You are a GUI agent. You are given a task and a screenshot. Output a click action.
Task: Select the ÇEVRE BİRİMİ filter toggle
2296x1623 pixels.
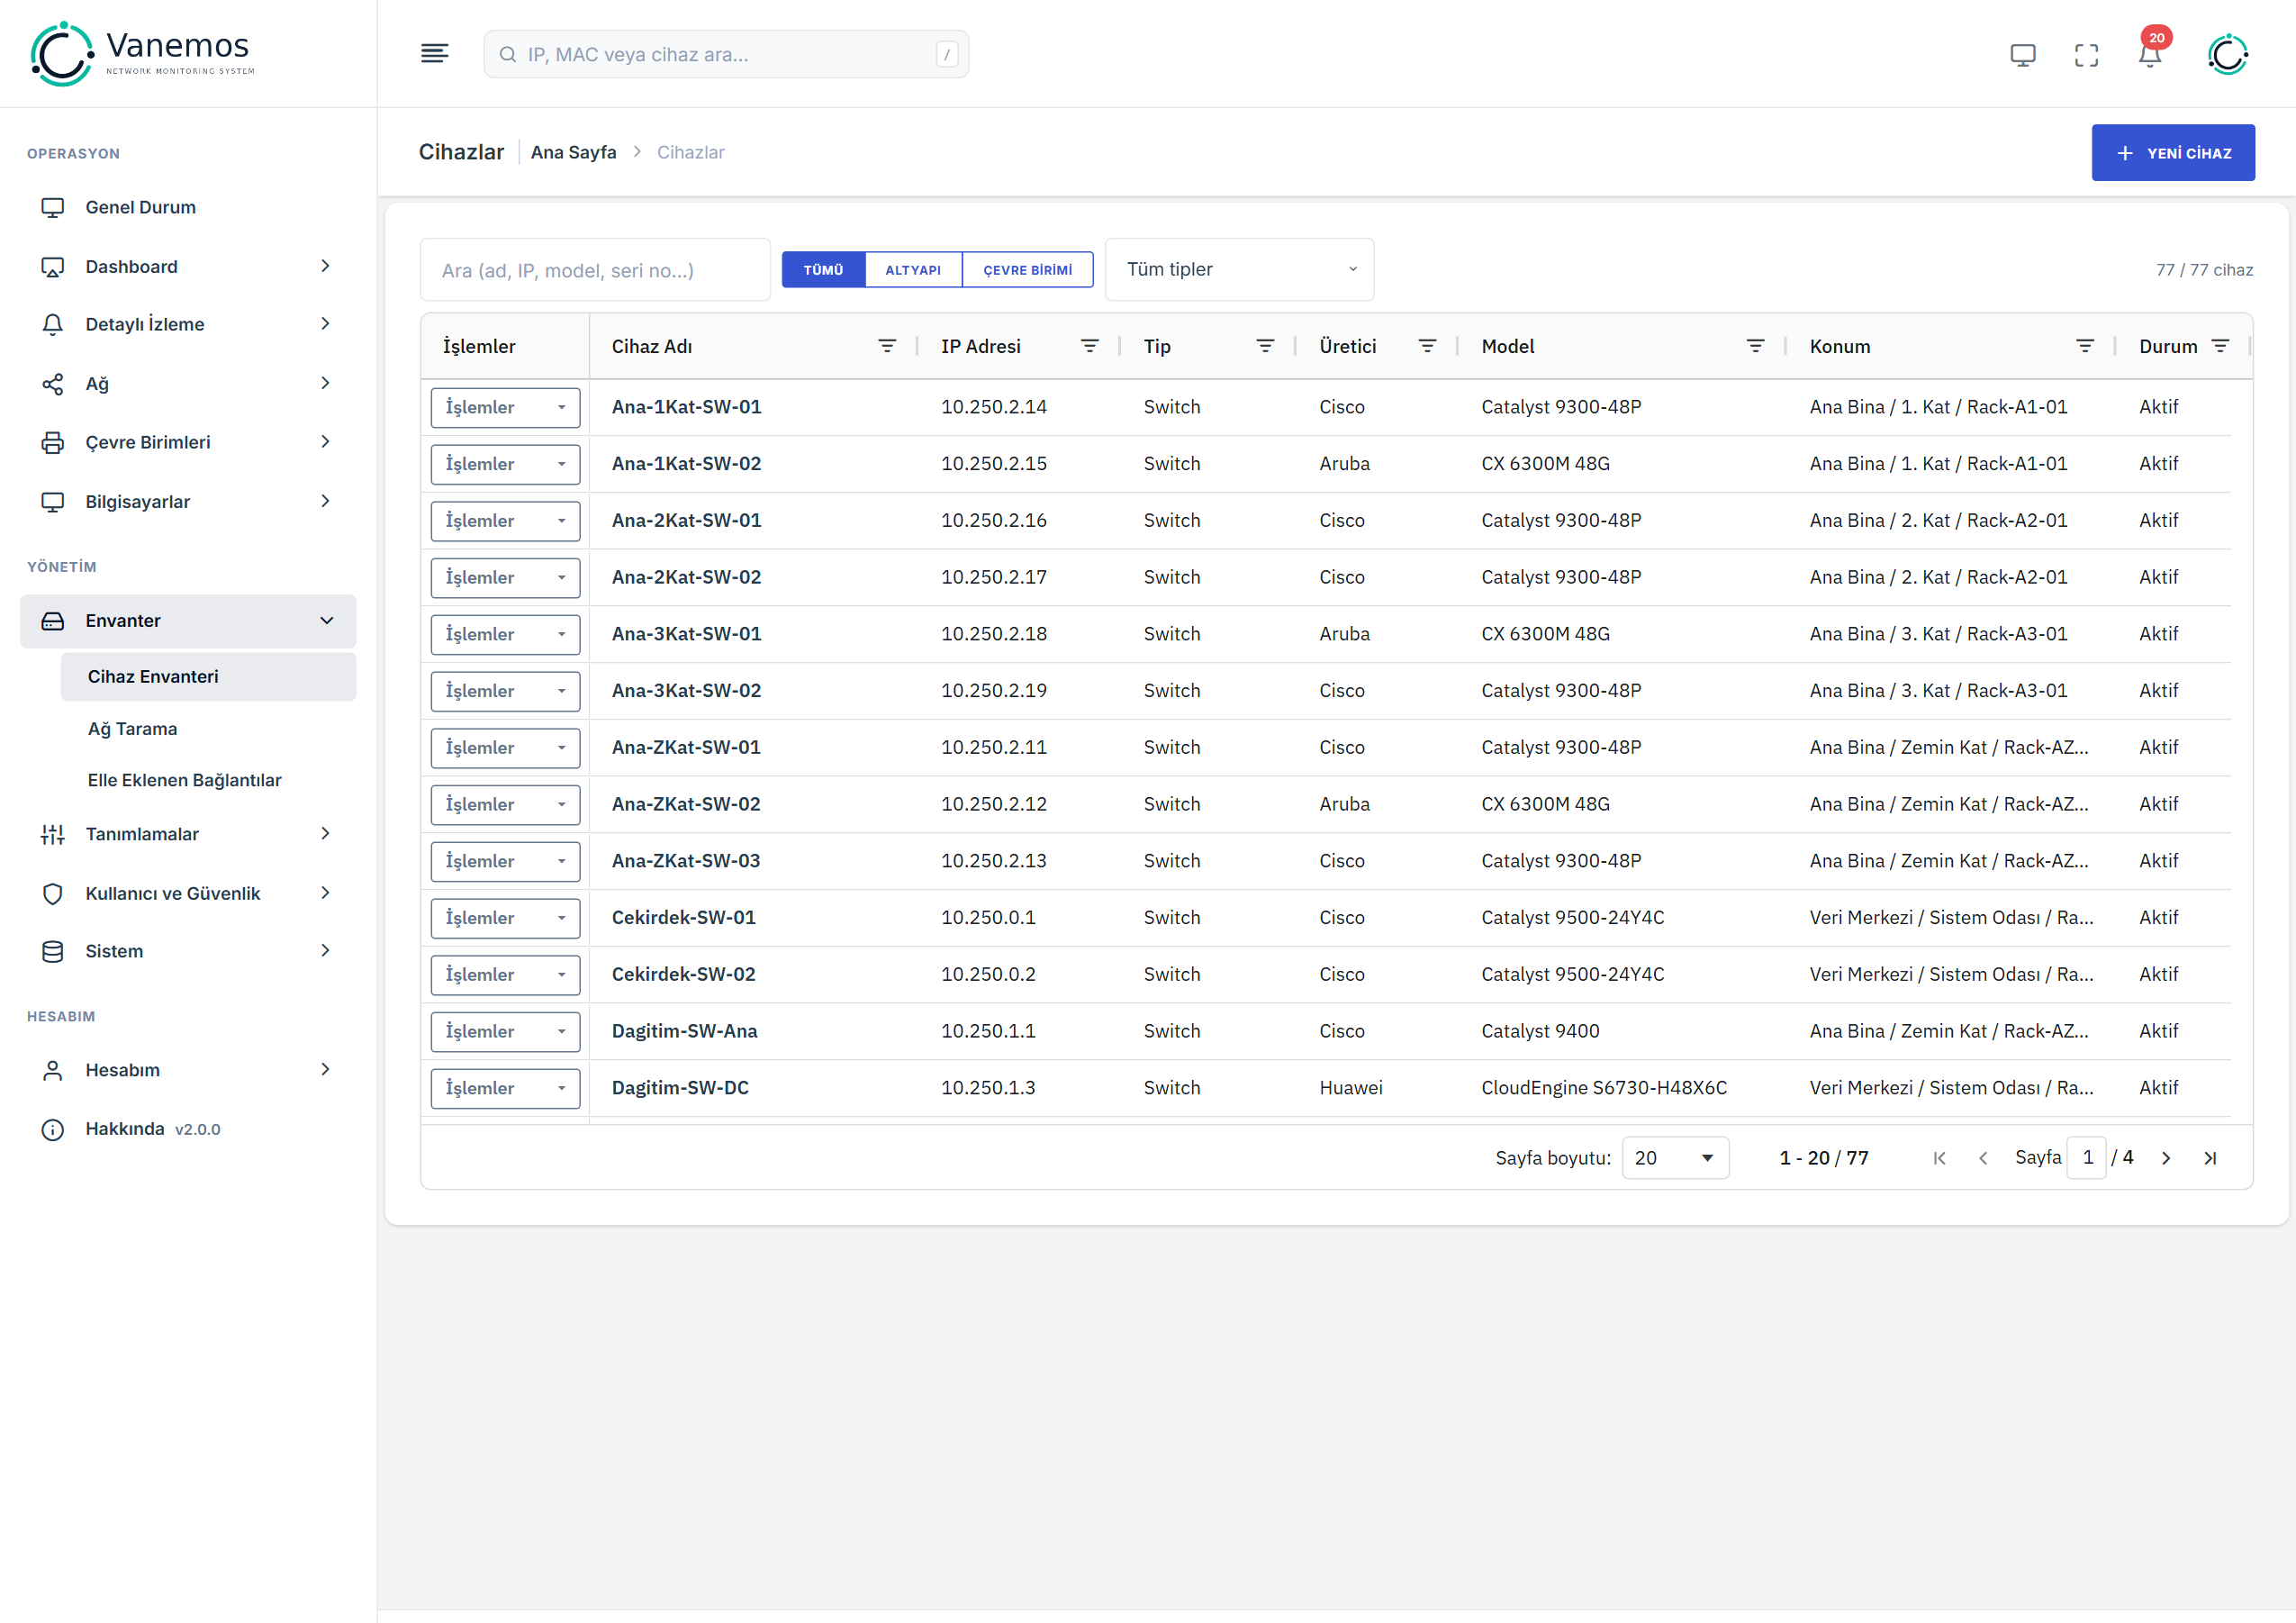click(1027, 270)
